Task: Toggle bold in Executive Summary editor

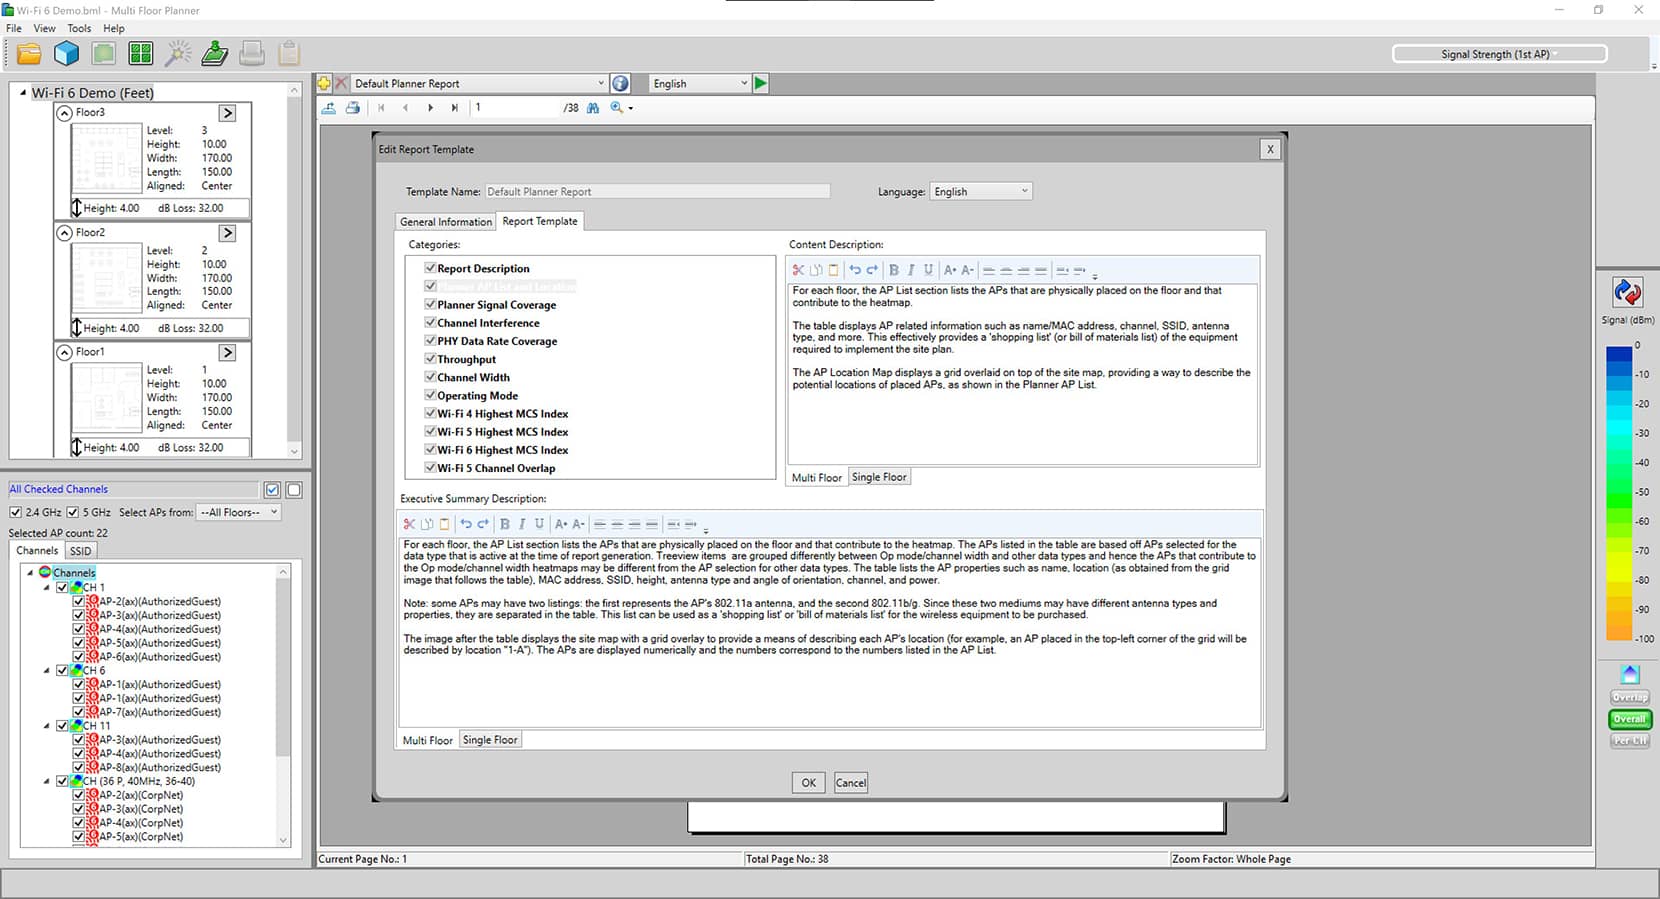Action: (505, 524)
